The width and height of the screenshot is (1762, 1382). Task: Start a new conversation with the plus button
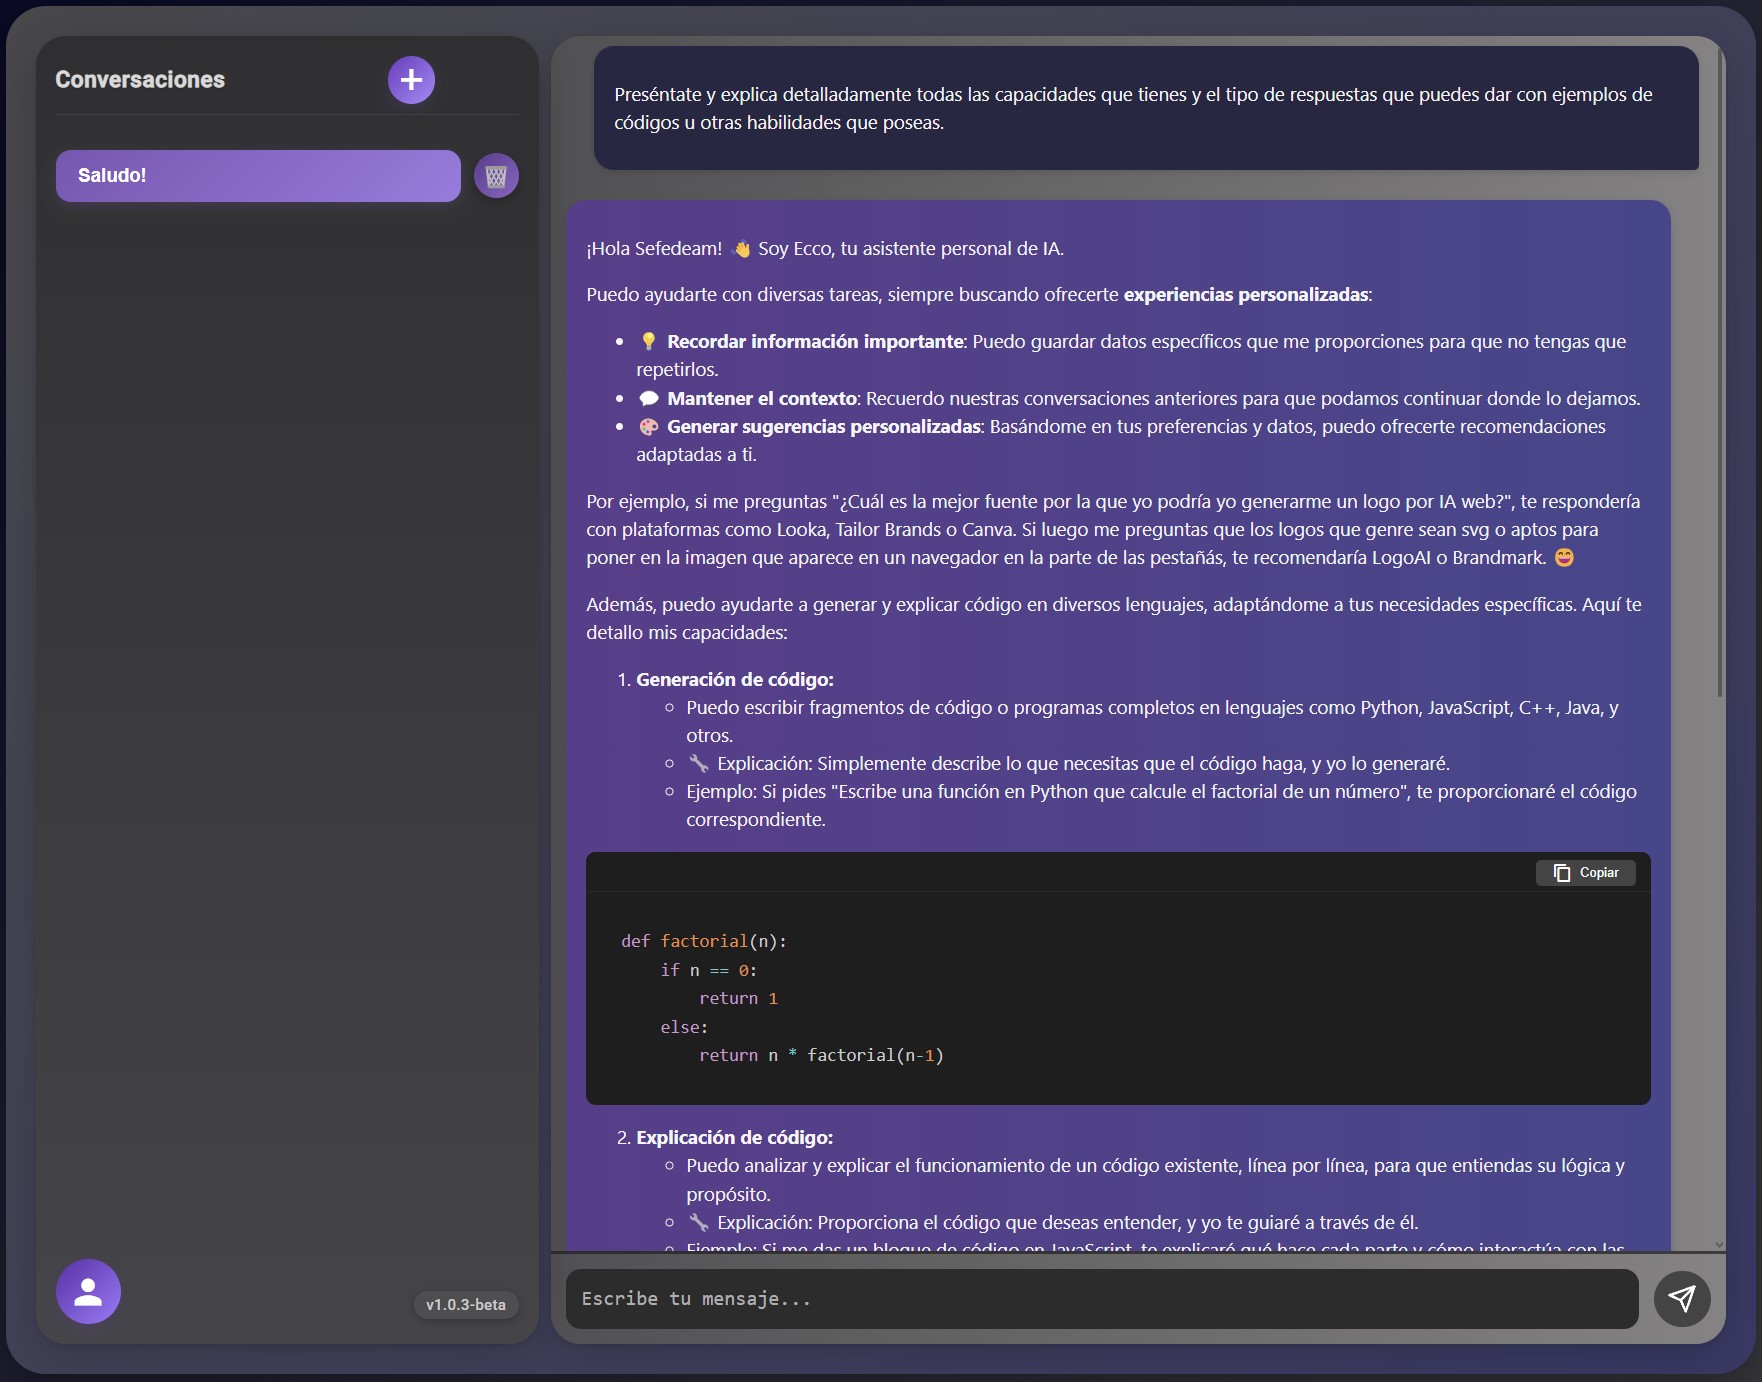[x=411, y=80]
